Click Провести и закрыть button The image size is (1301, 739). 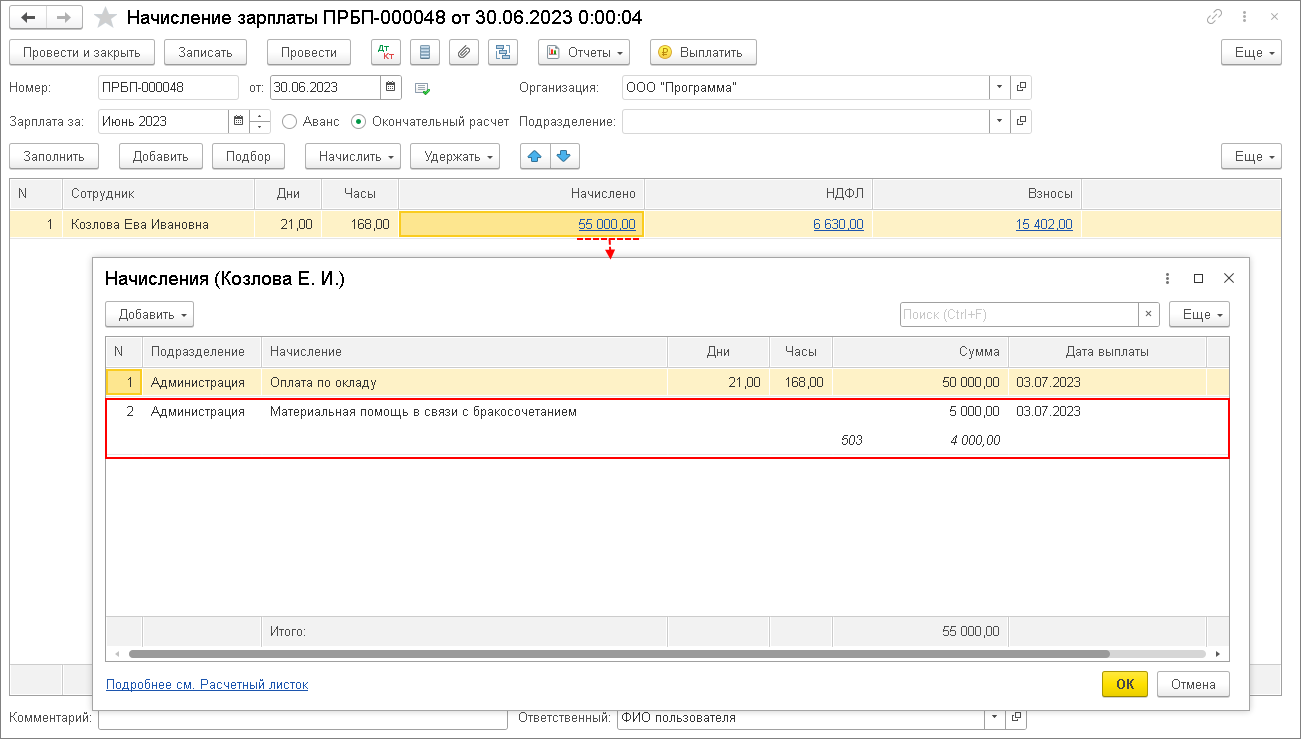pyautogui.click(x=82, y=53)
